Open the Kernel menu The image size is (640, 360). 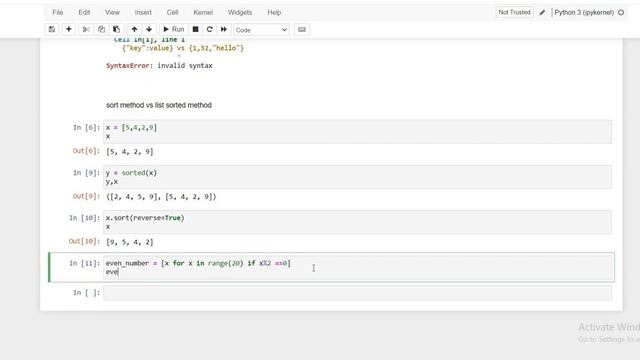point(203,12)
